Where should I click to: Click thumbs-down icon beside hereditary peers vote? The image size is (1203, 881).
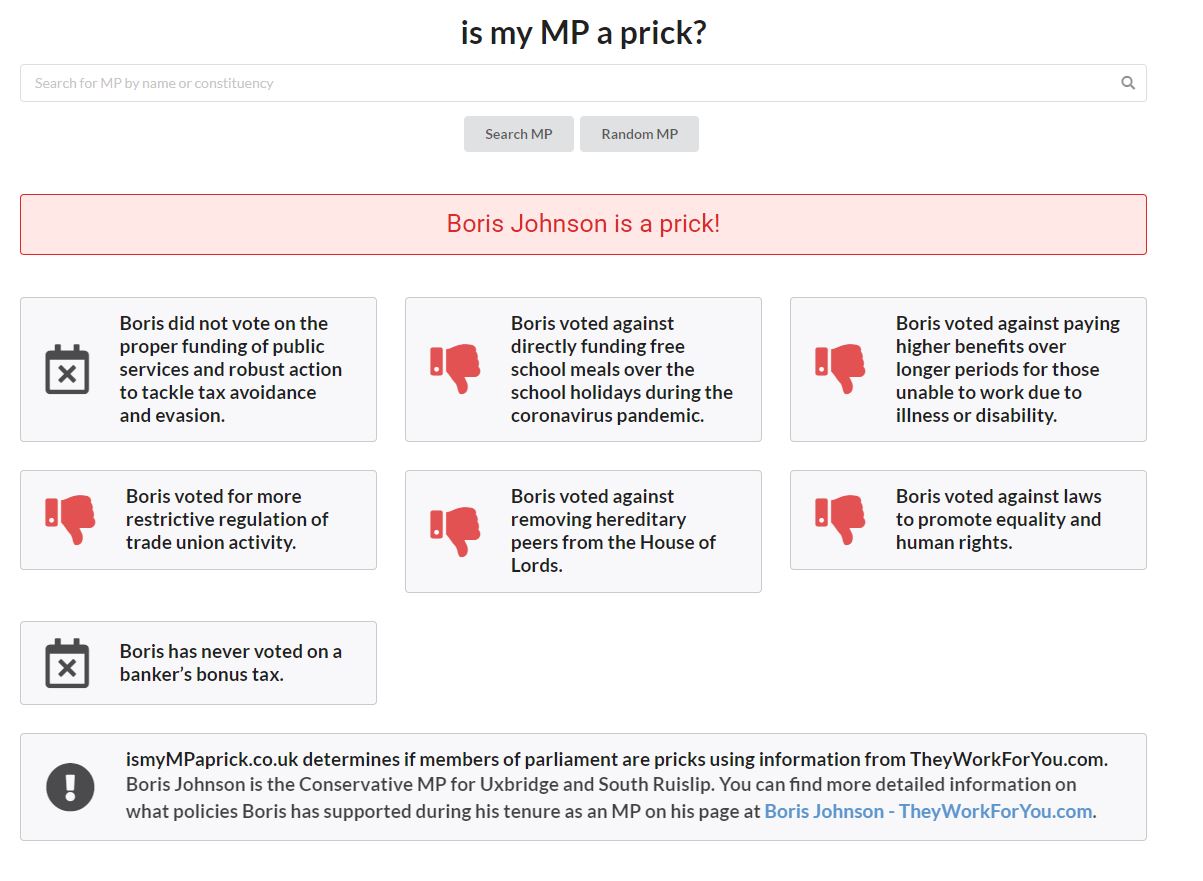point(455,531)
